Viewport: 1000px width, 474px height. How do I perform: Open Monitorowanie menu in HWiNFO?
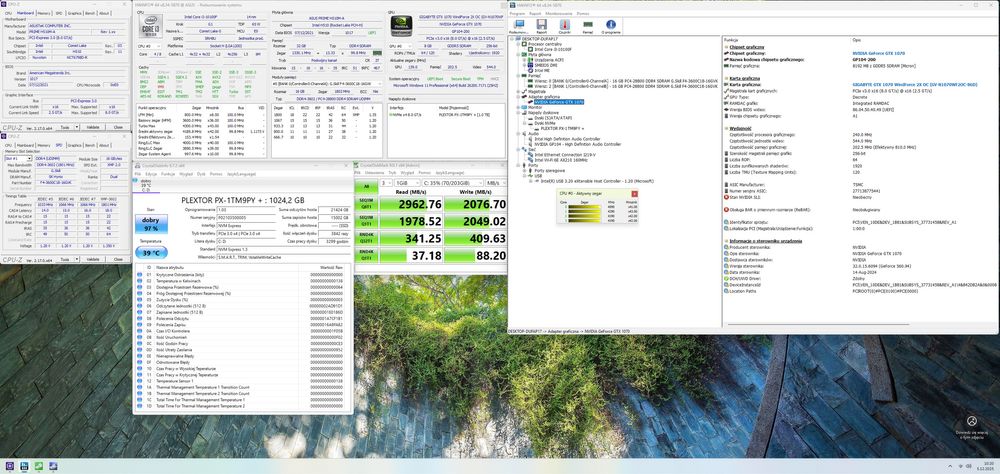(x=559, y=13)
